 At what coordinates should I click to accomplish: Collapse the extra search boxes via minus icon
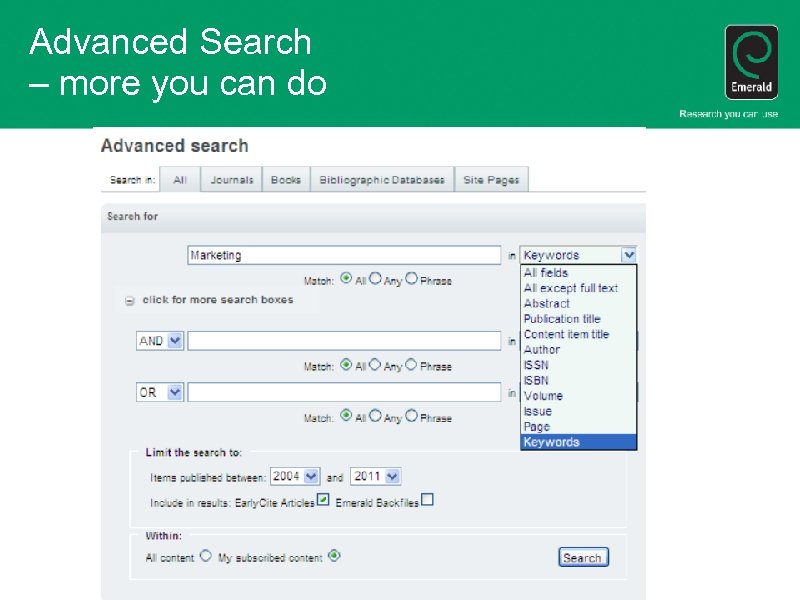[129, 299]
